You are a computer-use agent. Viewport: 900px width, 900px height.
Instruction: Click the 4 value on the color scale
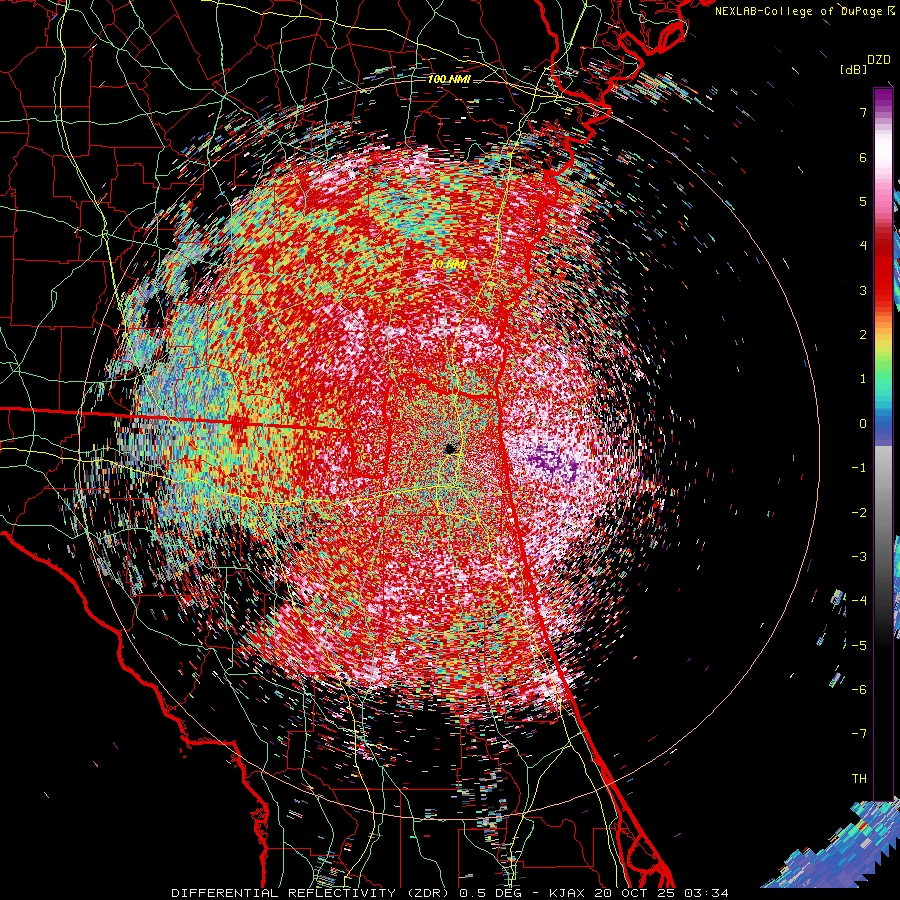coord(863,246)
